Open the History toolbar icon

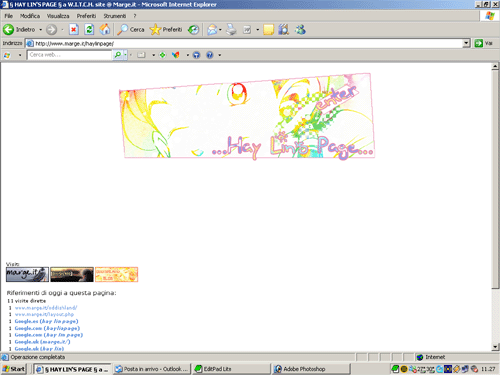pos(193,30)
